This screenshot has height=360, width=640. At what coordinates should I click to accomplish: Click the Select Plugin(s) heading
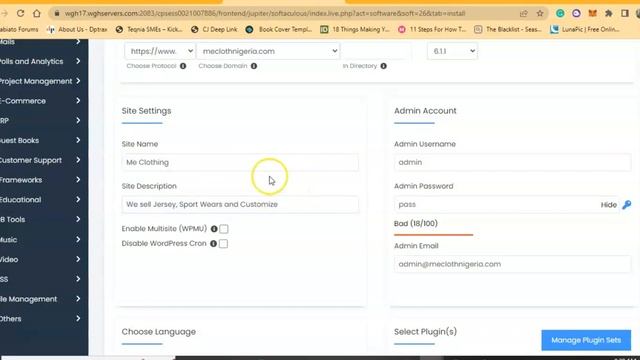click(425, 332)
